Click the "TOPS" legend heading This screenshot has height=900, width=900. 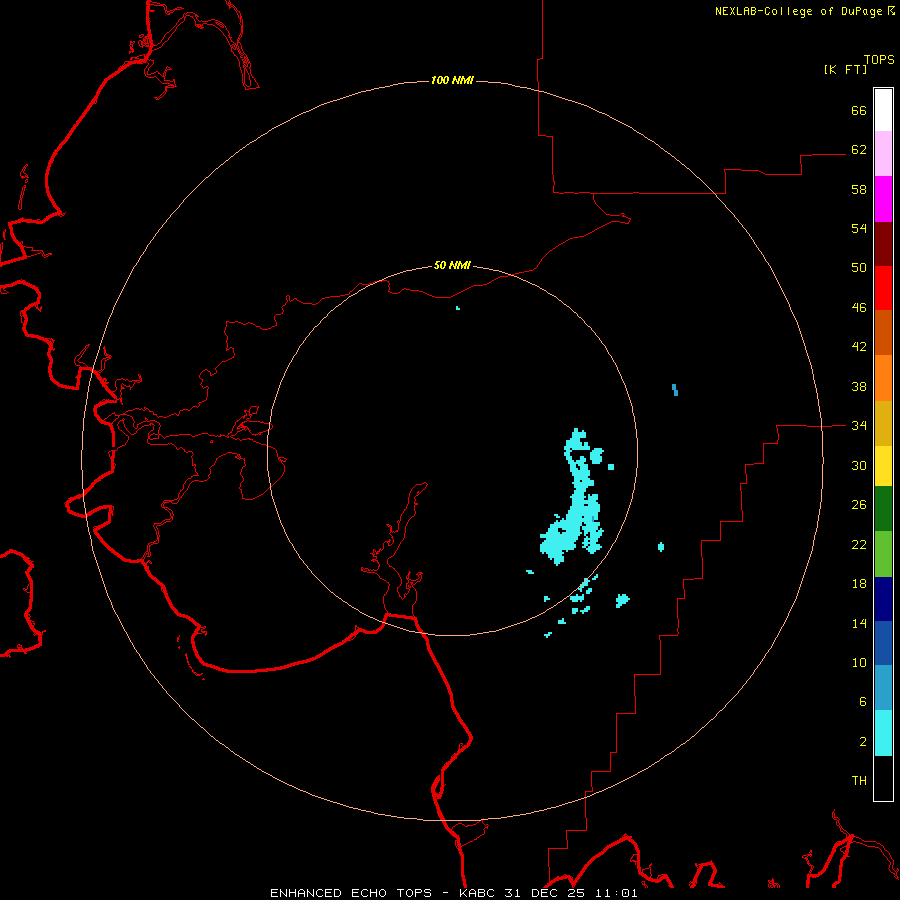[879, 59]
